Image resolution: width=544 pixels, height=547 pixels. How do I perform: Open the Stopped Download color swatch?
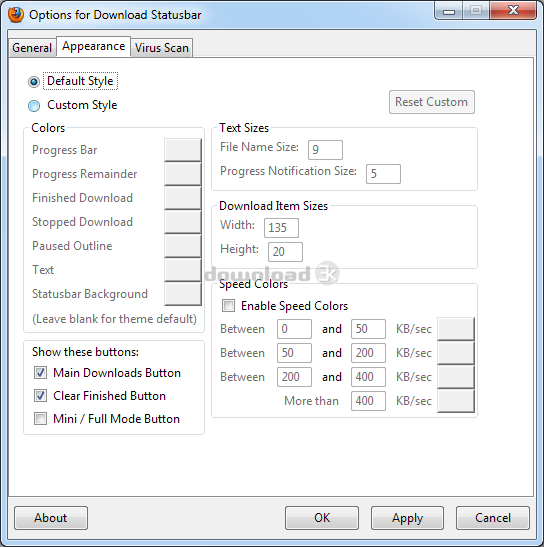tap(183, 222)
